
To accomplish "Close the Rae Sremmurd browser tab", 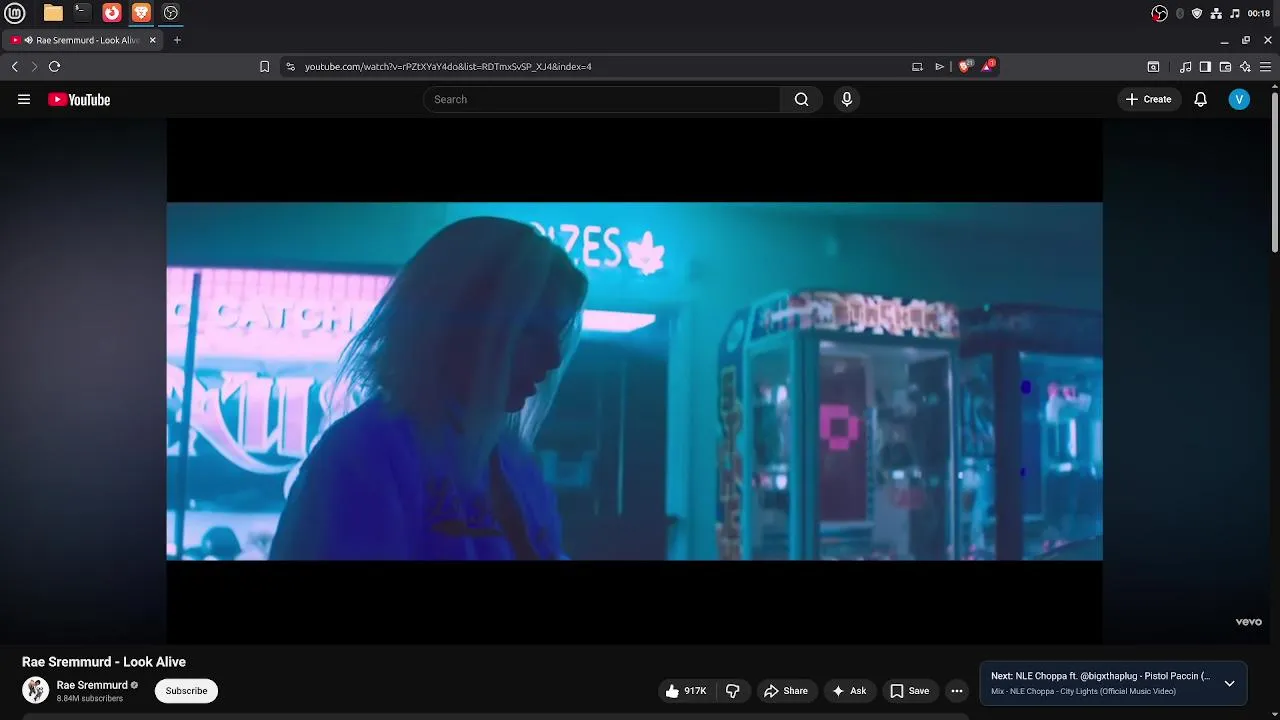I will 153,40.
